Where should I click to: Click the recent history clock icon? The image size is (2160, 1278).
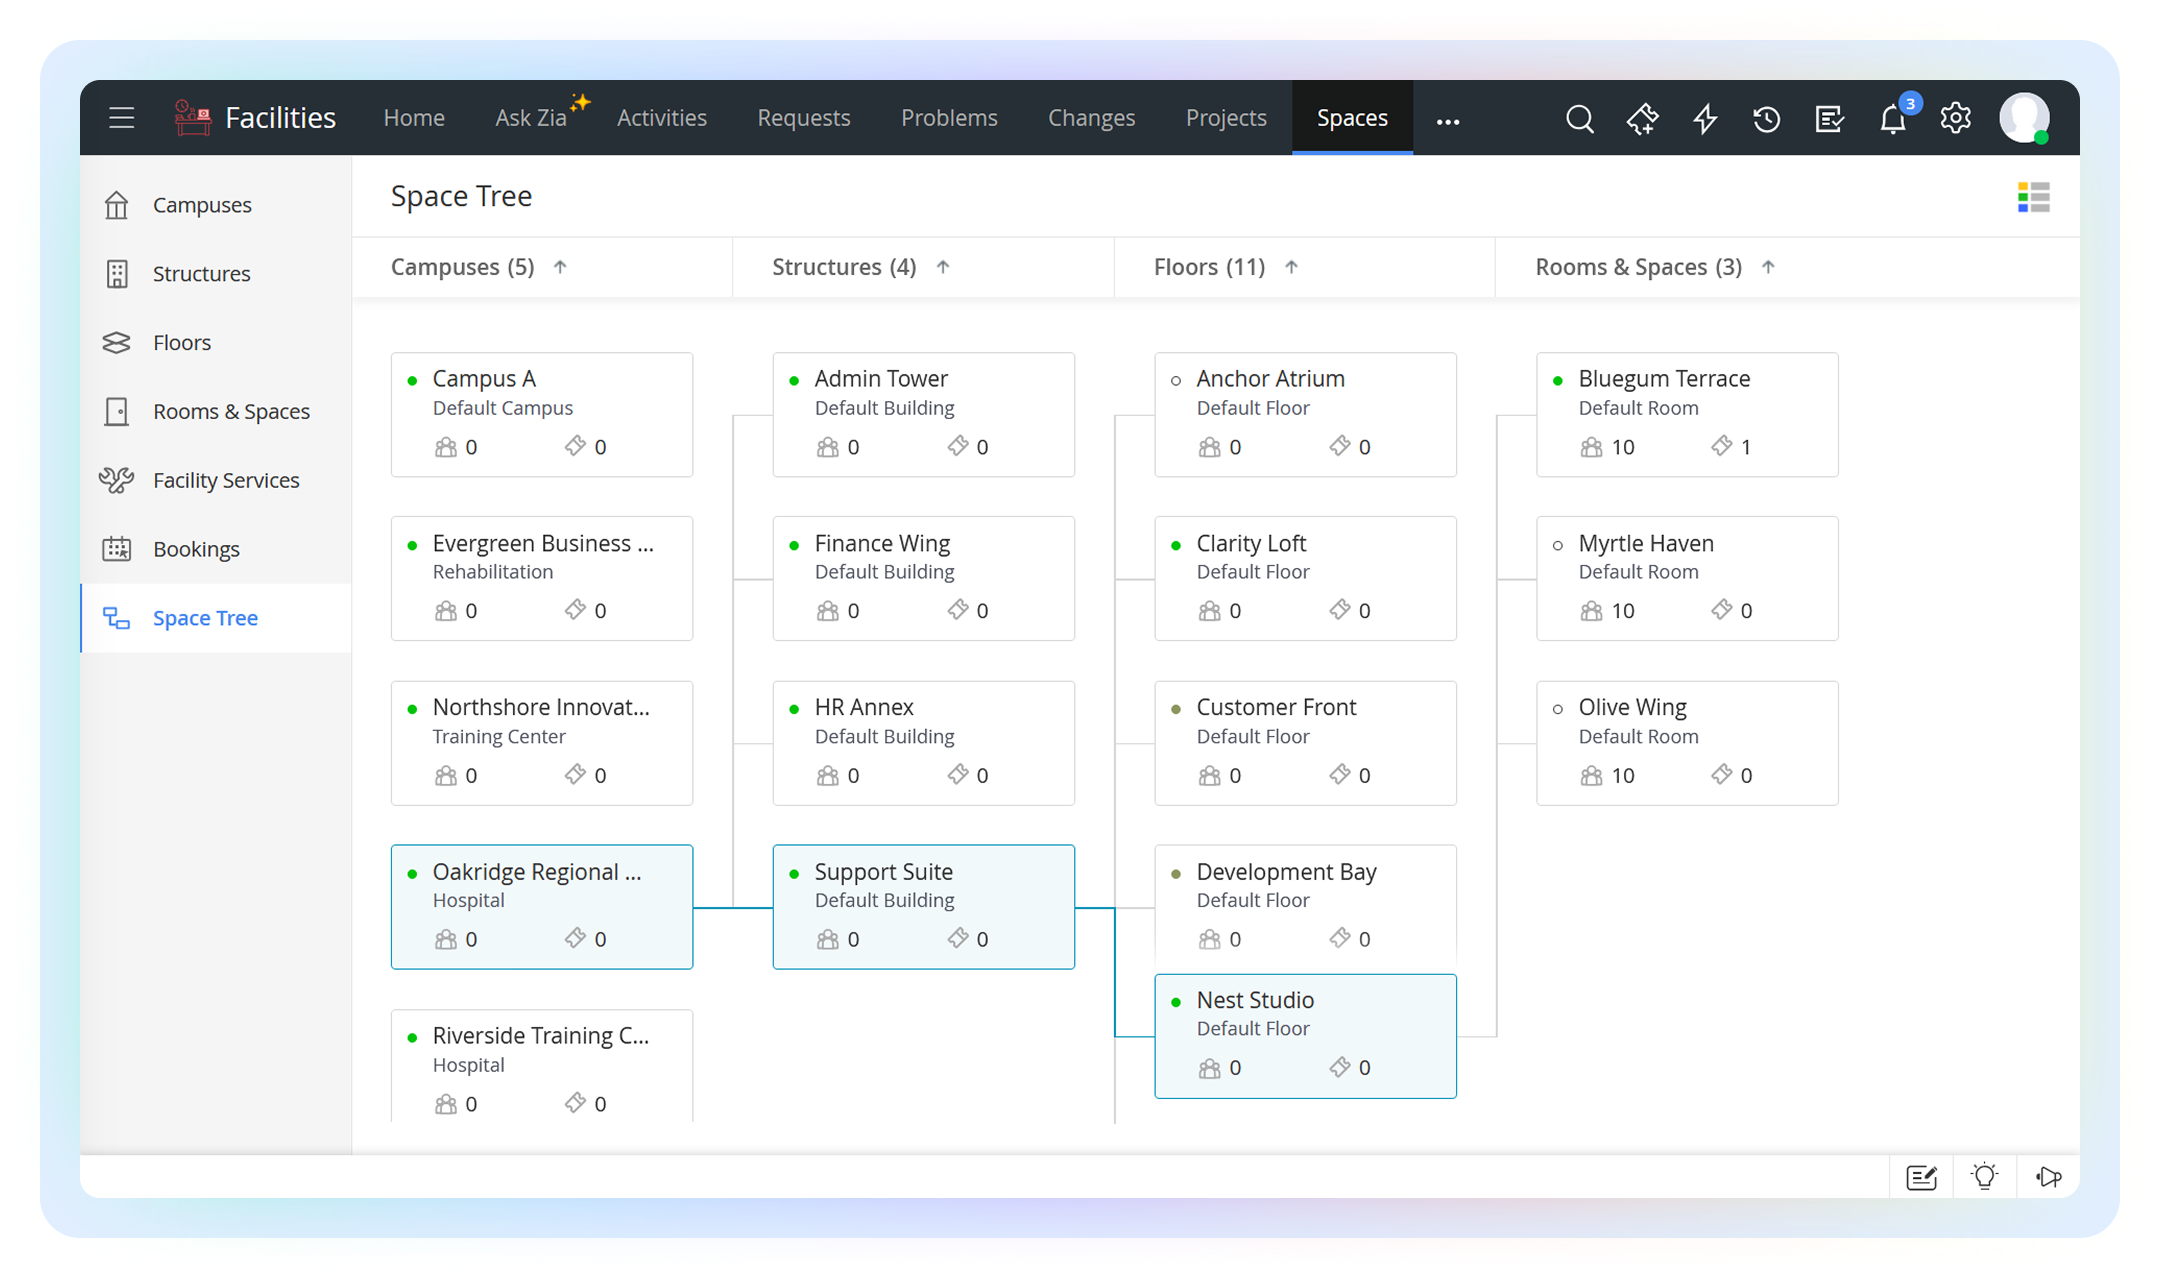1766,118
